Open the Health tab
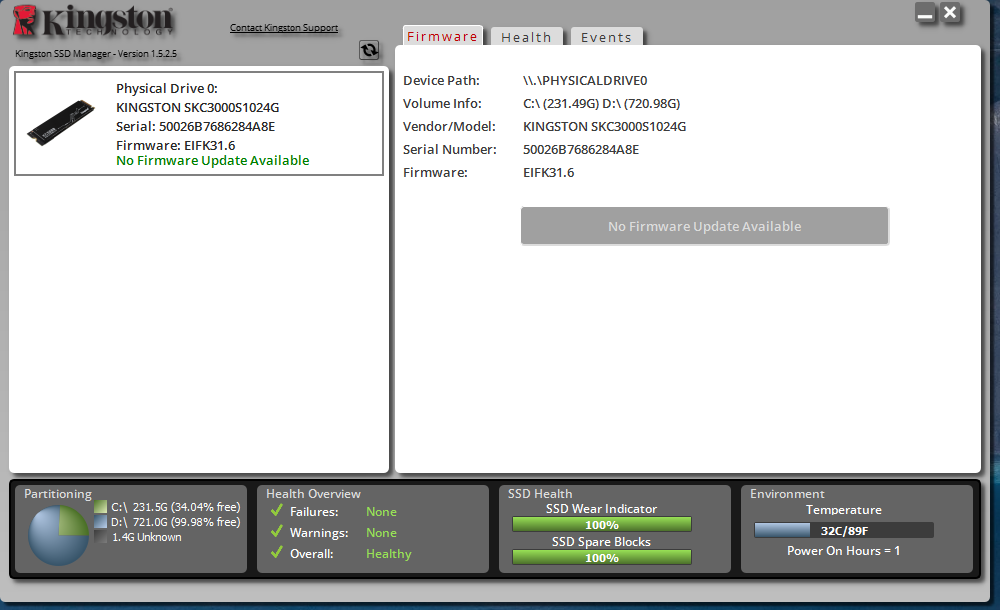The image size is (1000, 610). (526, 37)
